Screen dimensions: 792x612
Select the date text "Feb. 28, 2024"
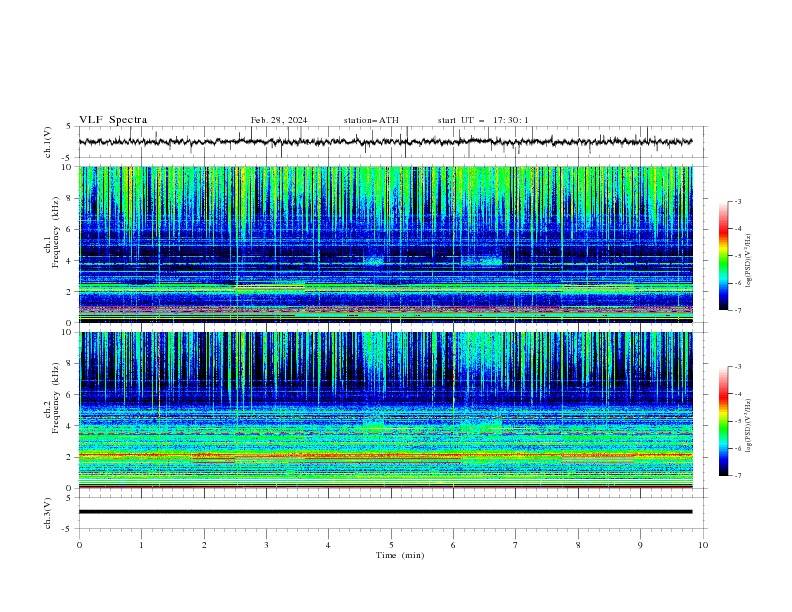[x=279, y=120]
